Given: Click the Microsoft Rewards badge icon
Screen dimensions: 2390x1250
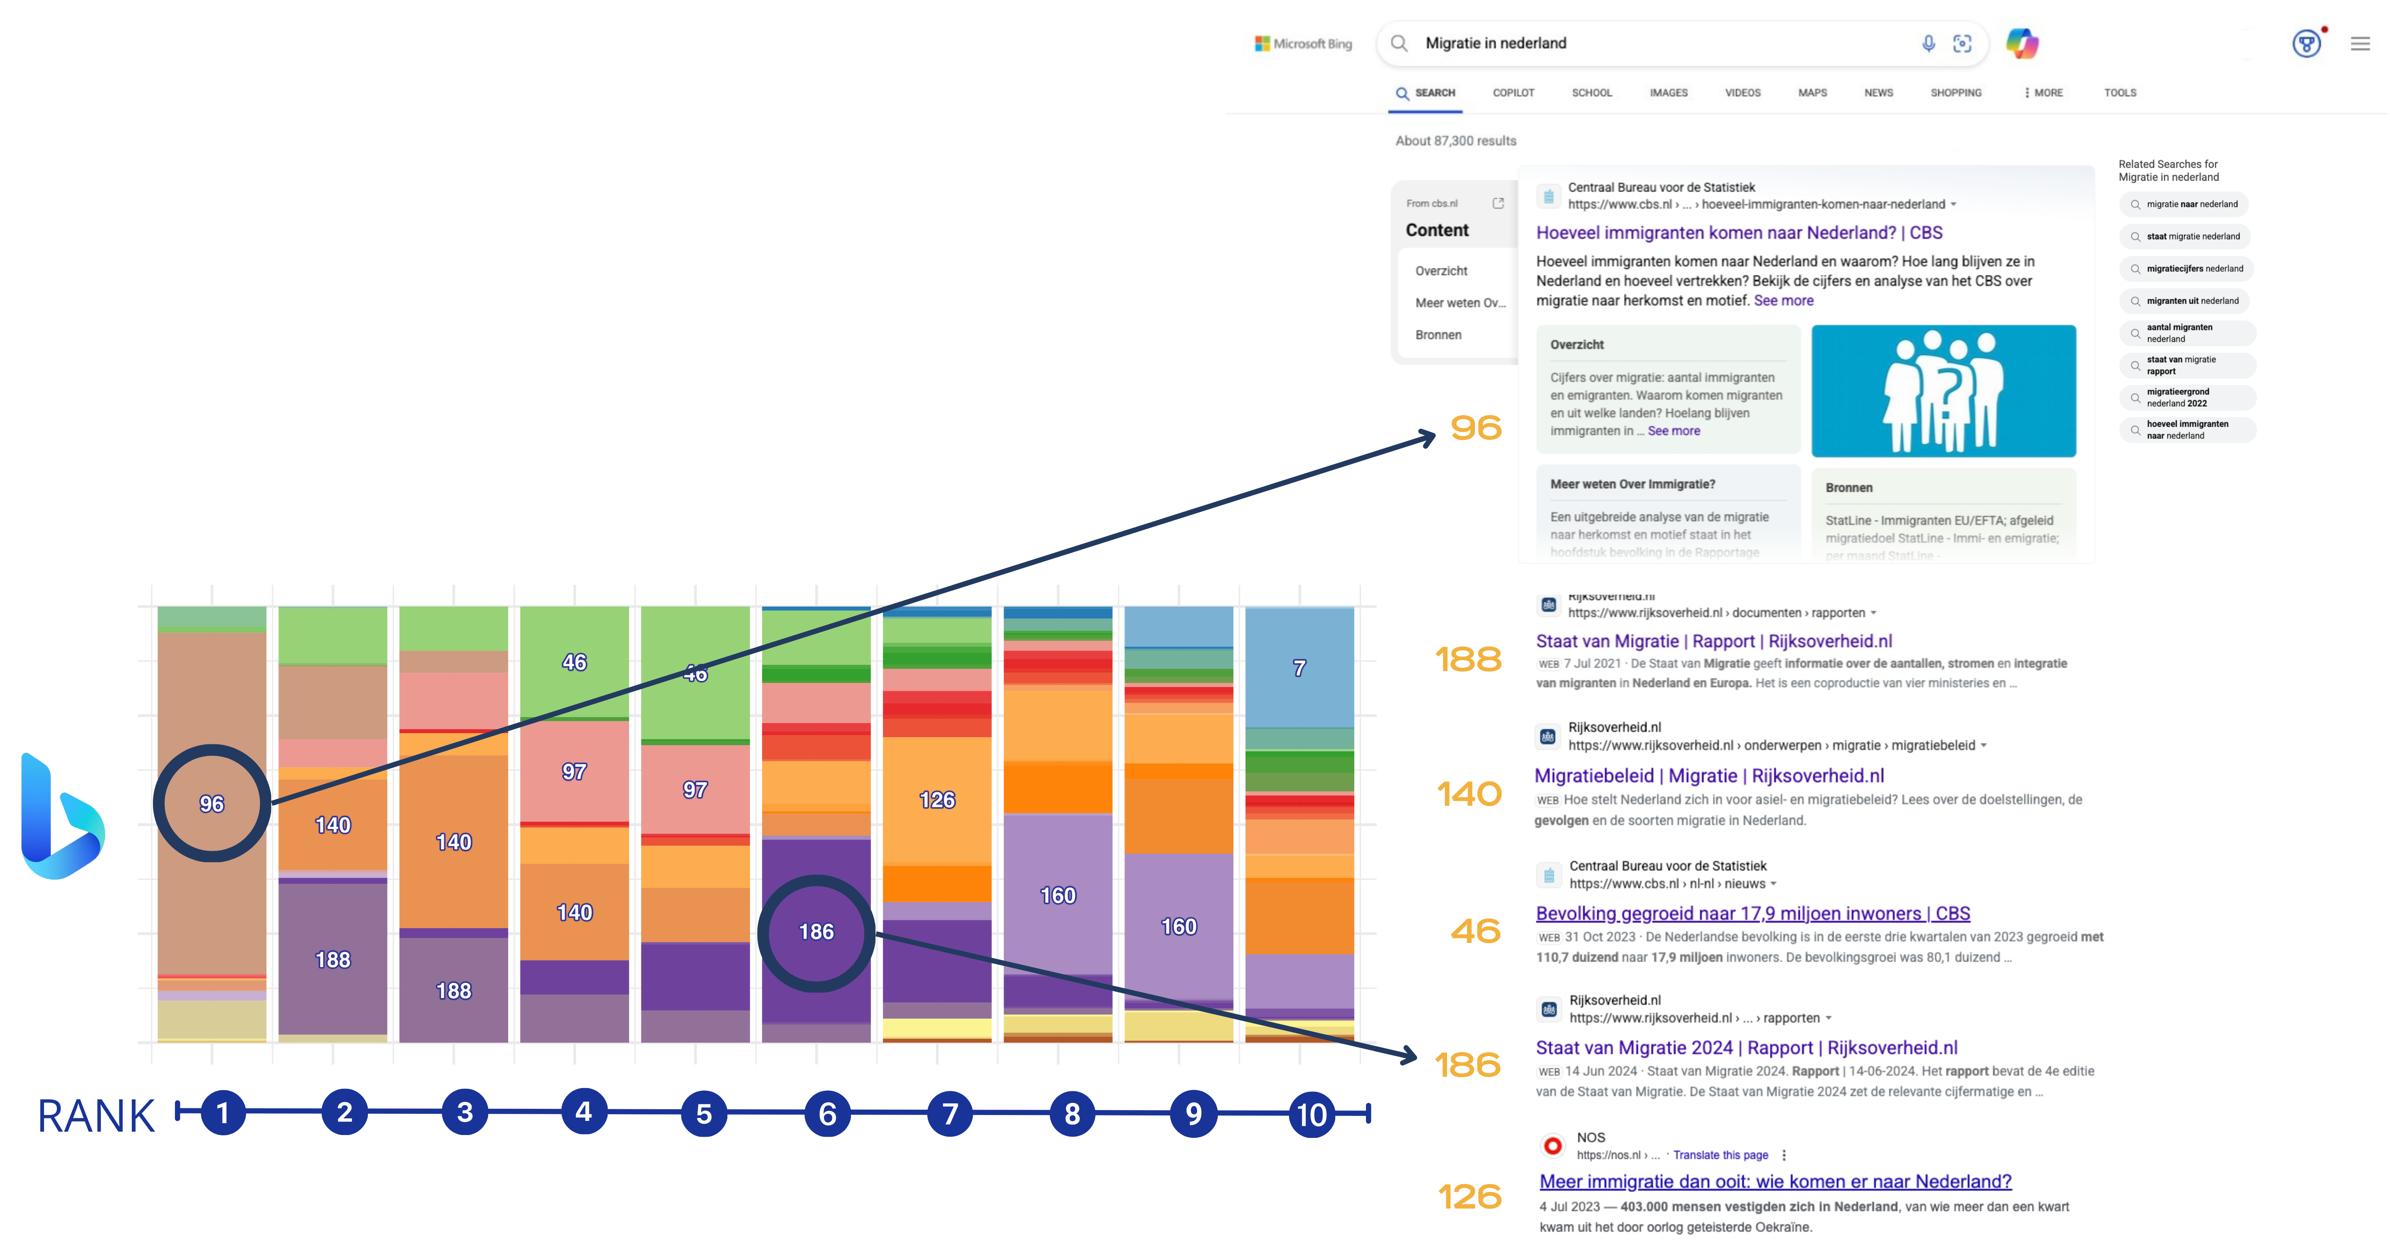Looking at the screenshot, I should click(x=2306, y=44).
